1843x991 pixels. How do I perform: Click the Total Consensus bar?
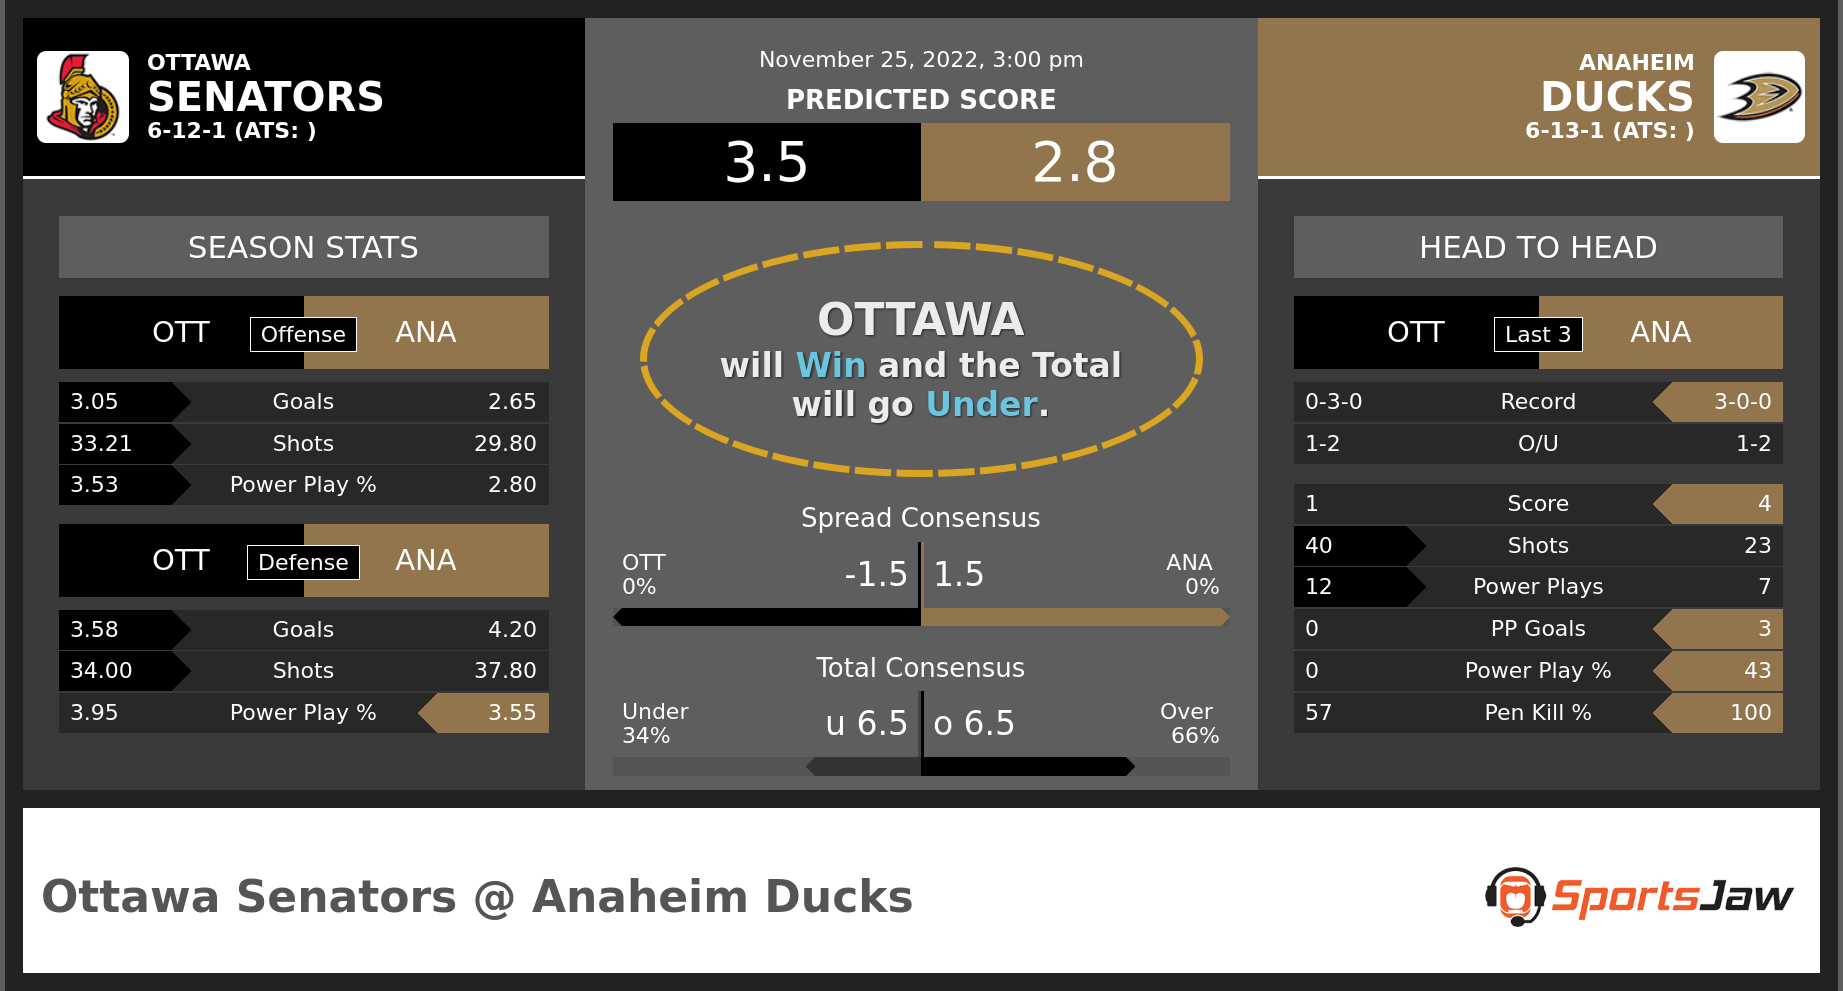(x=921, y=766)
